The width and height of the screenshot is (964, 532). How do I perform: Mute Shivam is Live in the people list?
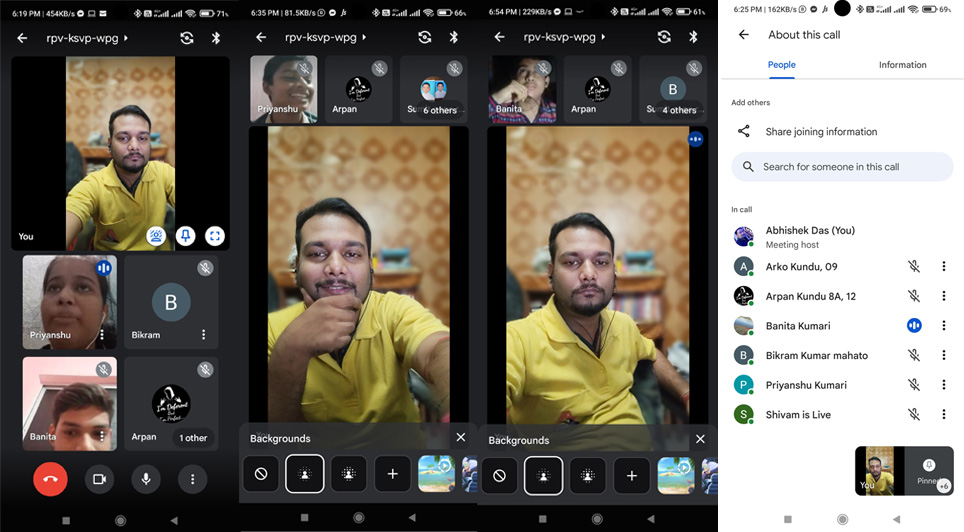click(913, 414)
